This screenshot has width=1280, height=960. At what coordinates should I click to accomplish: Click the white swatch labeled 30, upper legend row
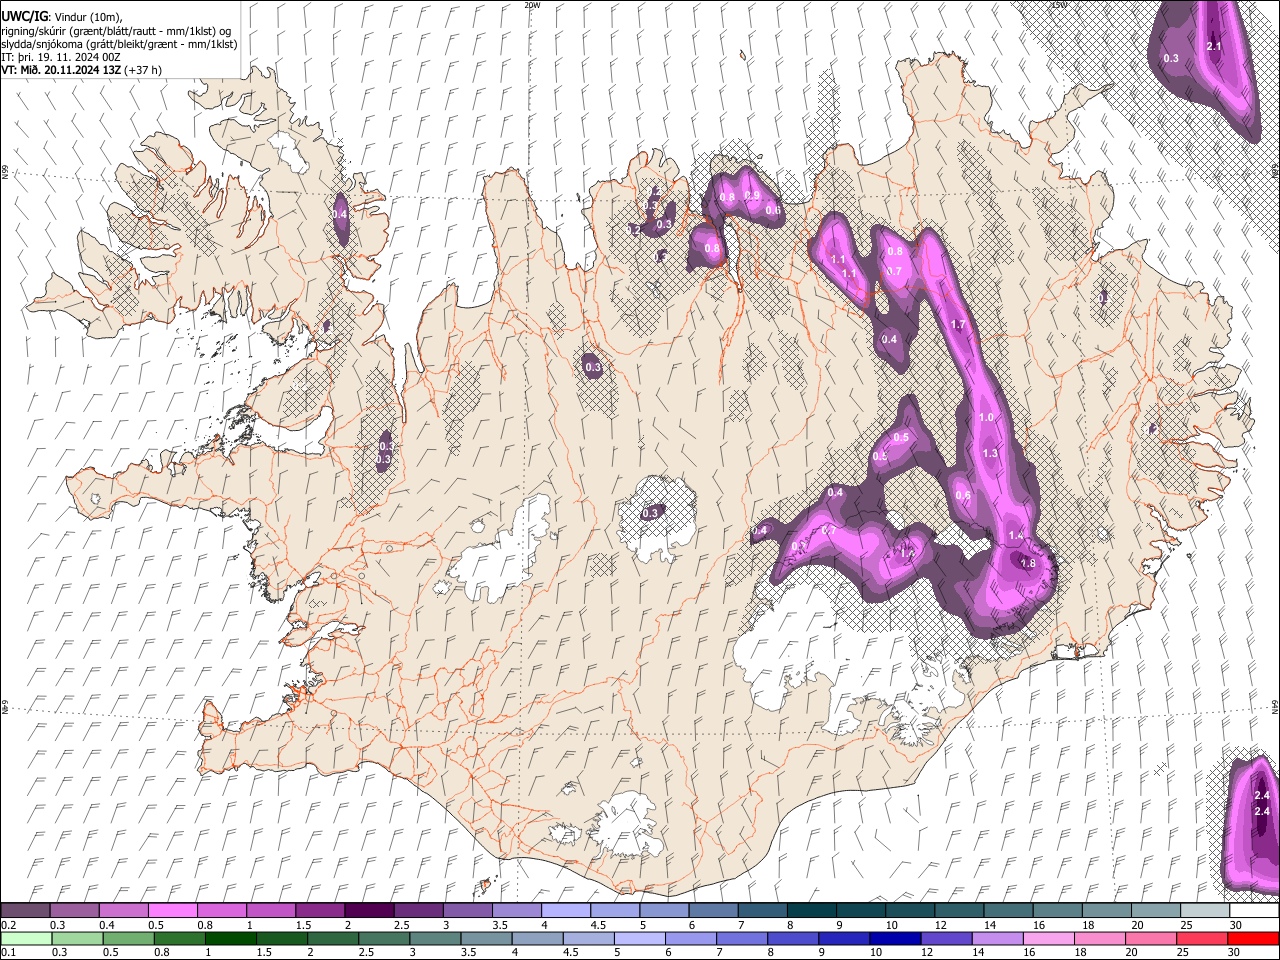1253,911
